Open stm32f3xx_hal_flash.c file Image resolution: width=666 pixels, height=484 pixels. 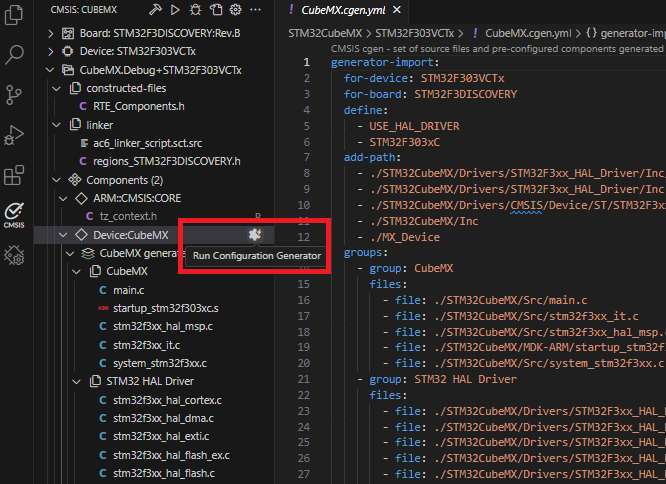click(164, 473)
